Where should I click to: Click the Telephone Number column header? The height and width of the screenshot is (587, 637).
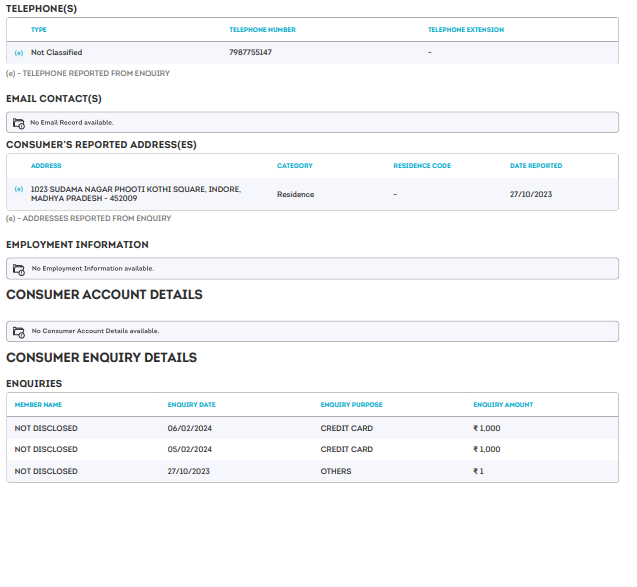(262, 30)
